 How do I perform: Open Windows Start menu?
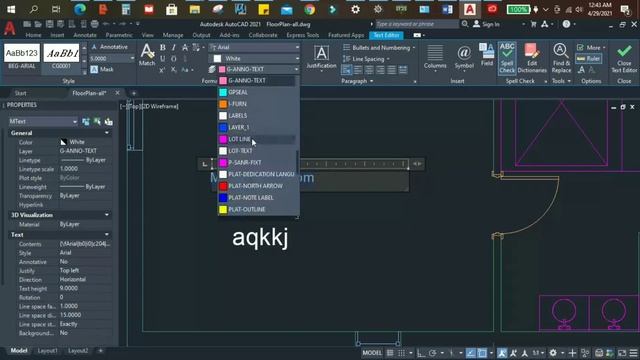pos(11,9)
